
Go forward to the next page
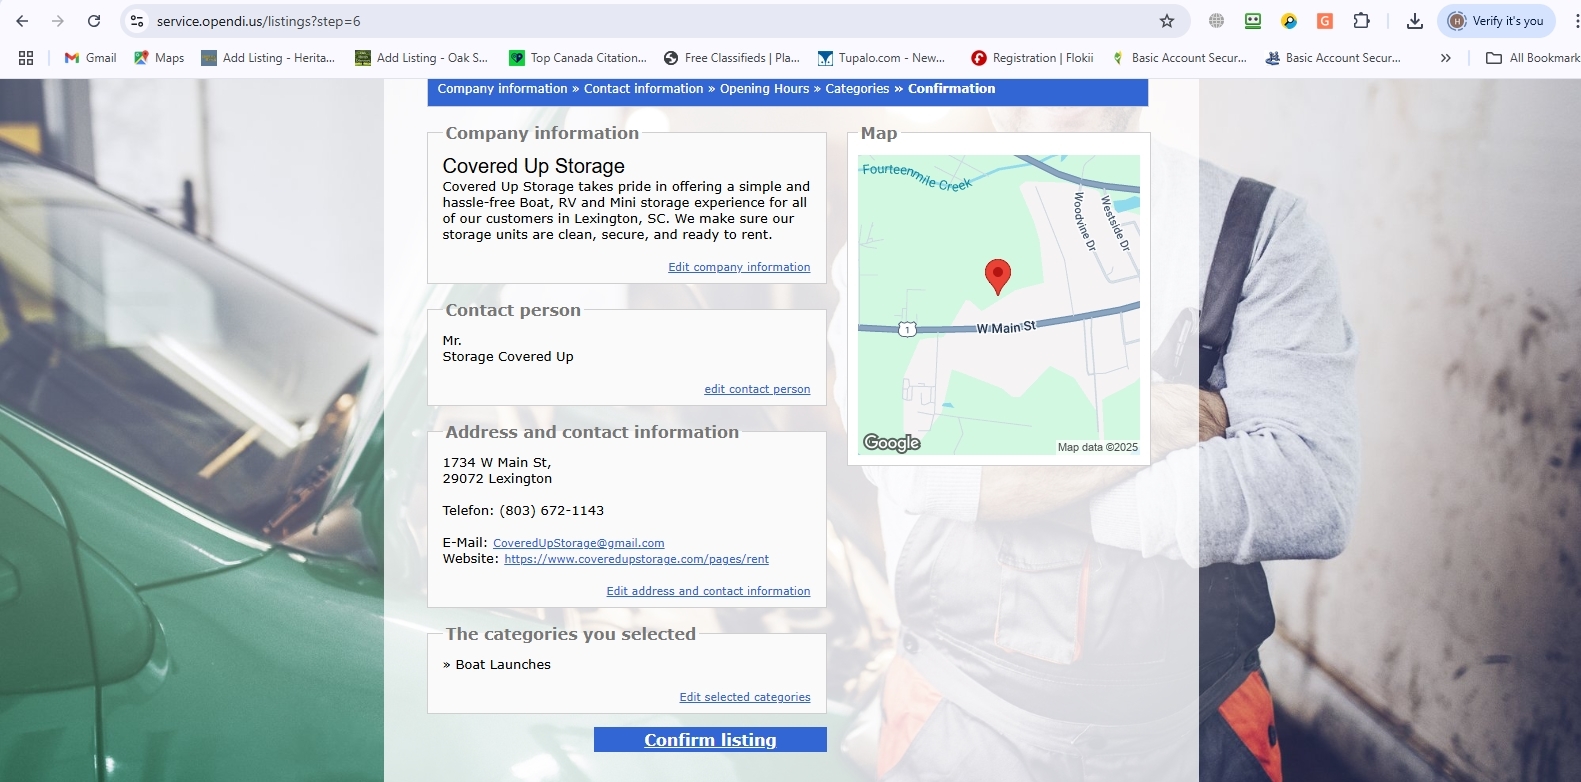coord(58,21)
